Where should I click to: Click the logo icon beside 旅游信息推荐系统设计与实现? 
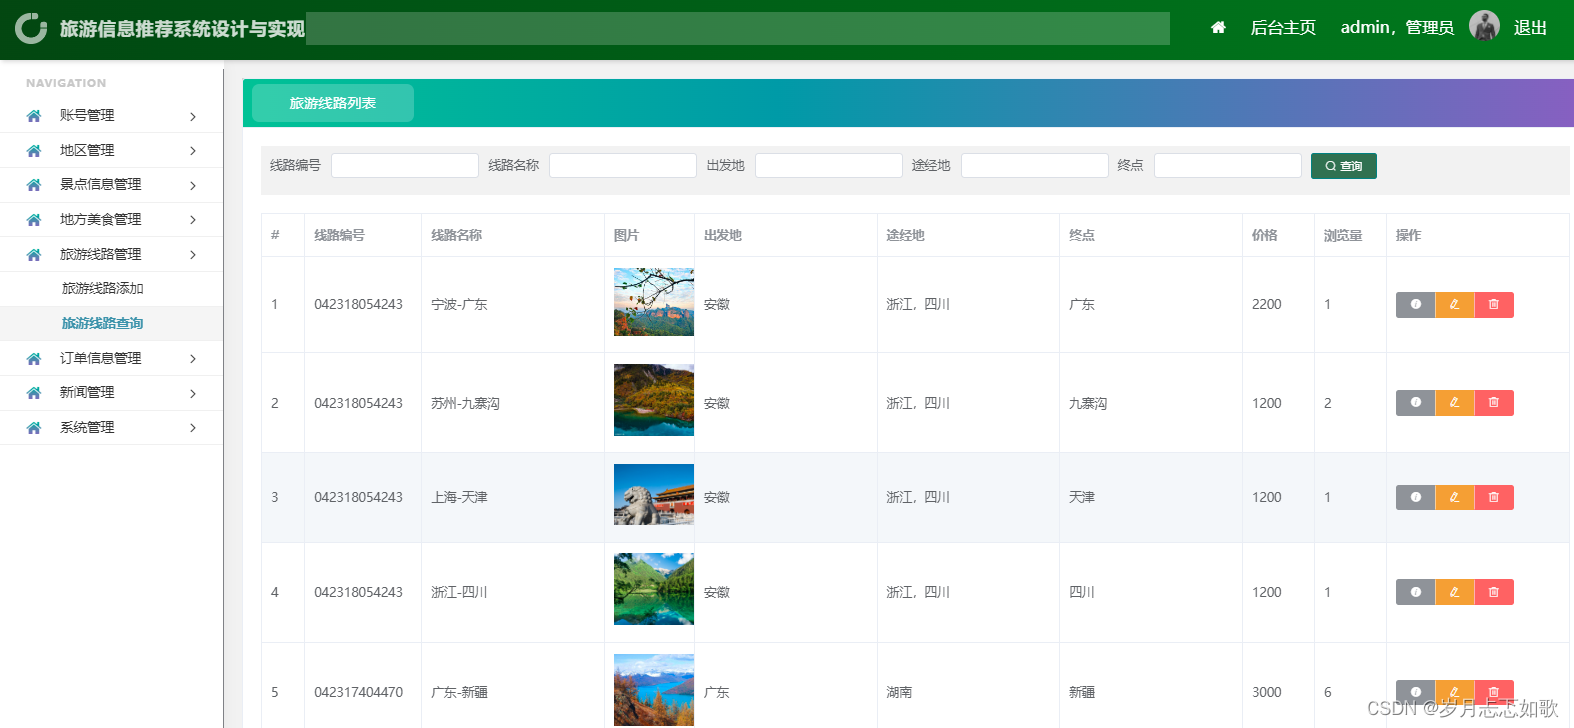click(31, 28)
